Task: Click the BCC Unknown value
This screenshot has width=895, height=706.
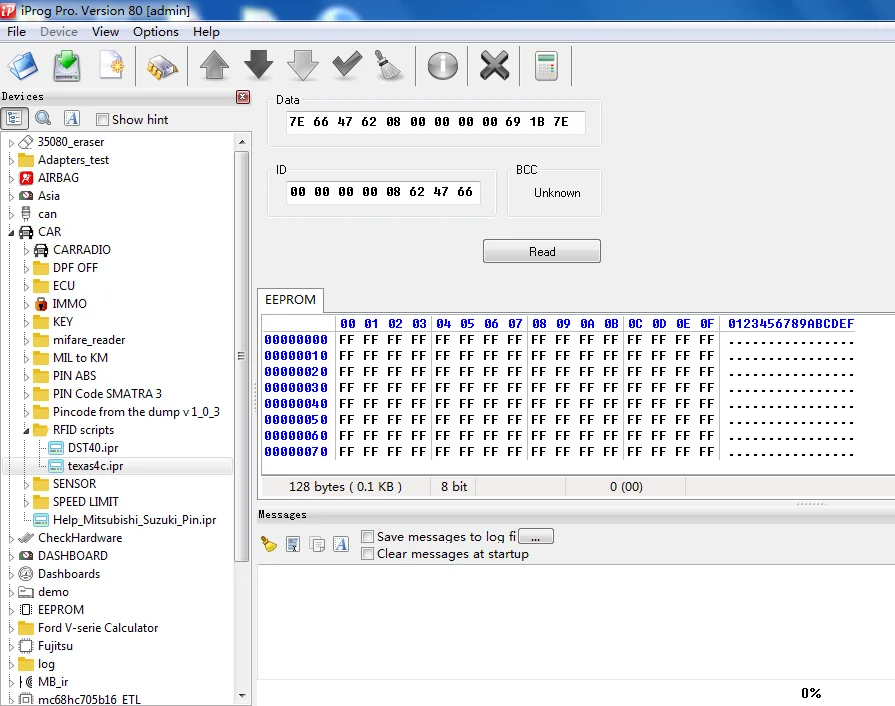Action: click(x=557, y=193)
